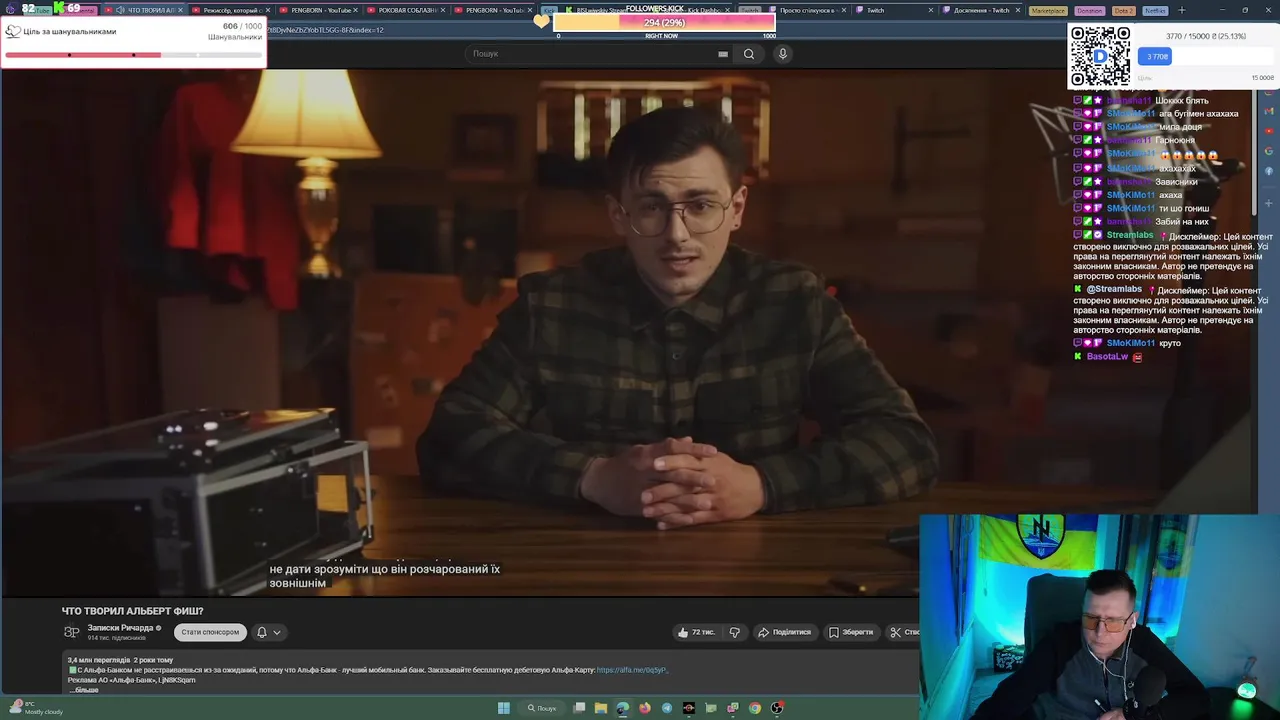
Task: Switch to the Режиссёр, который tab
Action: pyautogui.click(x=229, y=10)
